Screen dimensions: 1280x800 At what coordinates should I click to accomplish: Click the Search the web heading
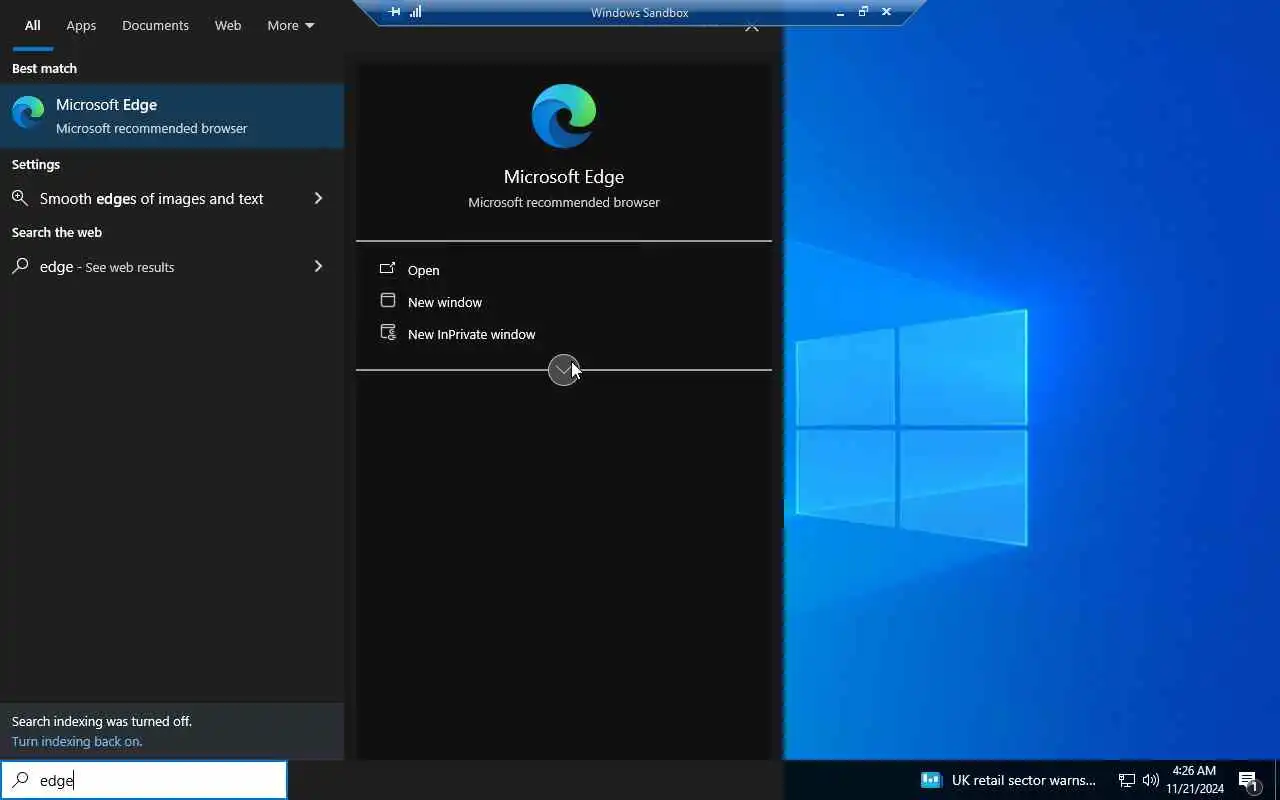[57, 232]
